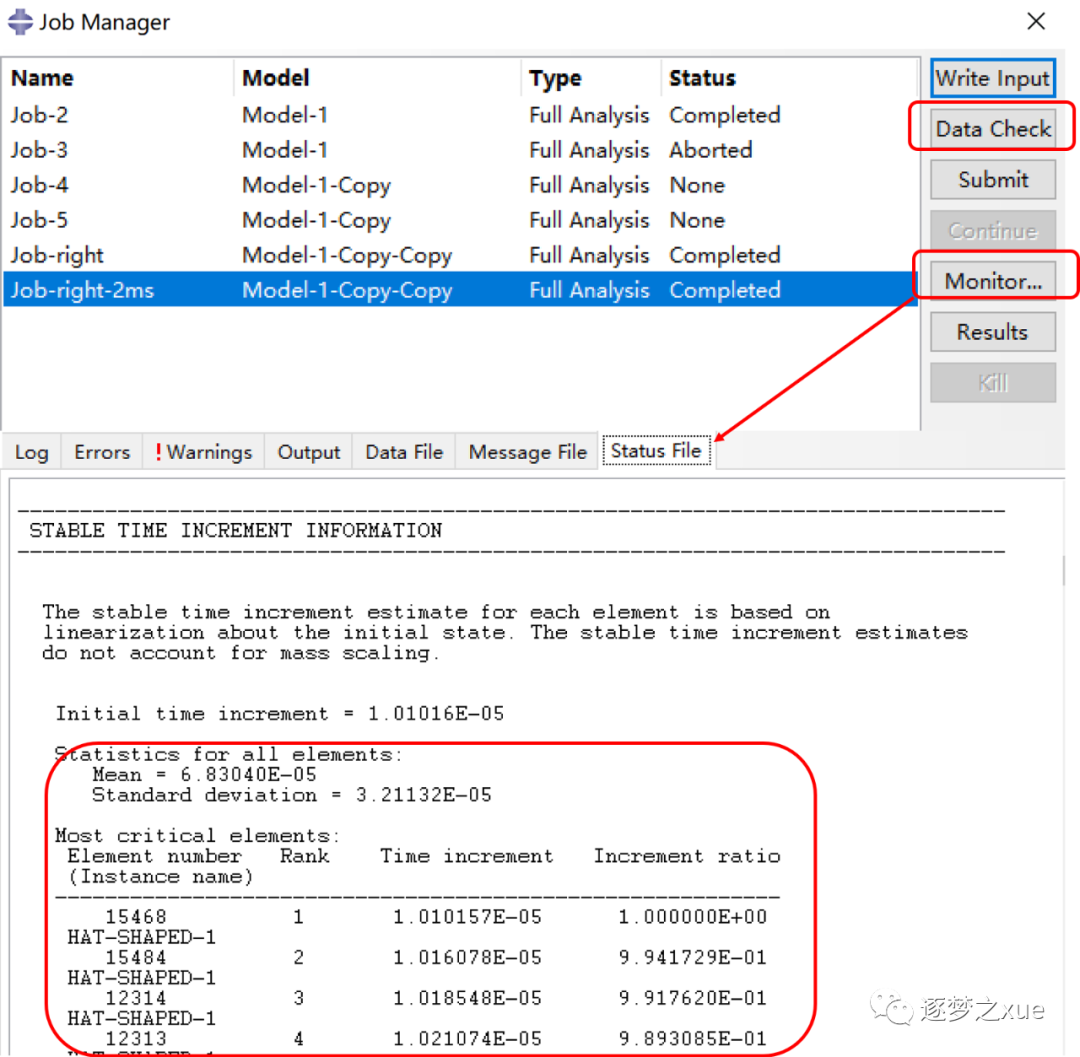Click element number 15468
The width and height of the screenshot is (1080, 1057).
click(136, 917)
